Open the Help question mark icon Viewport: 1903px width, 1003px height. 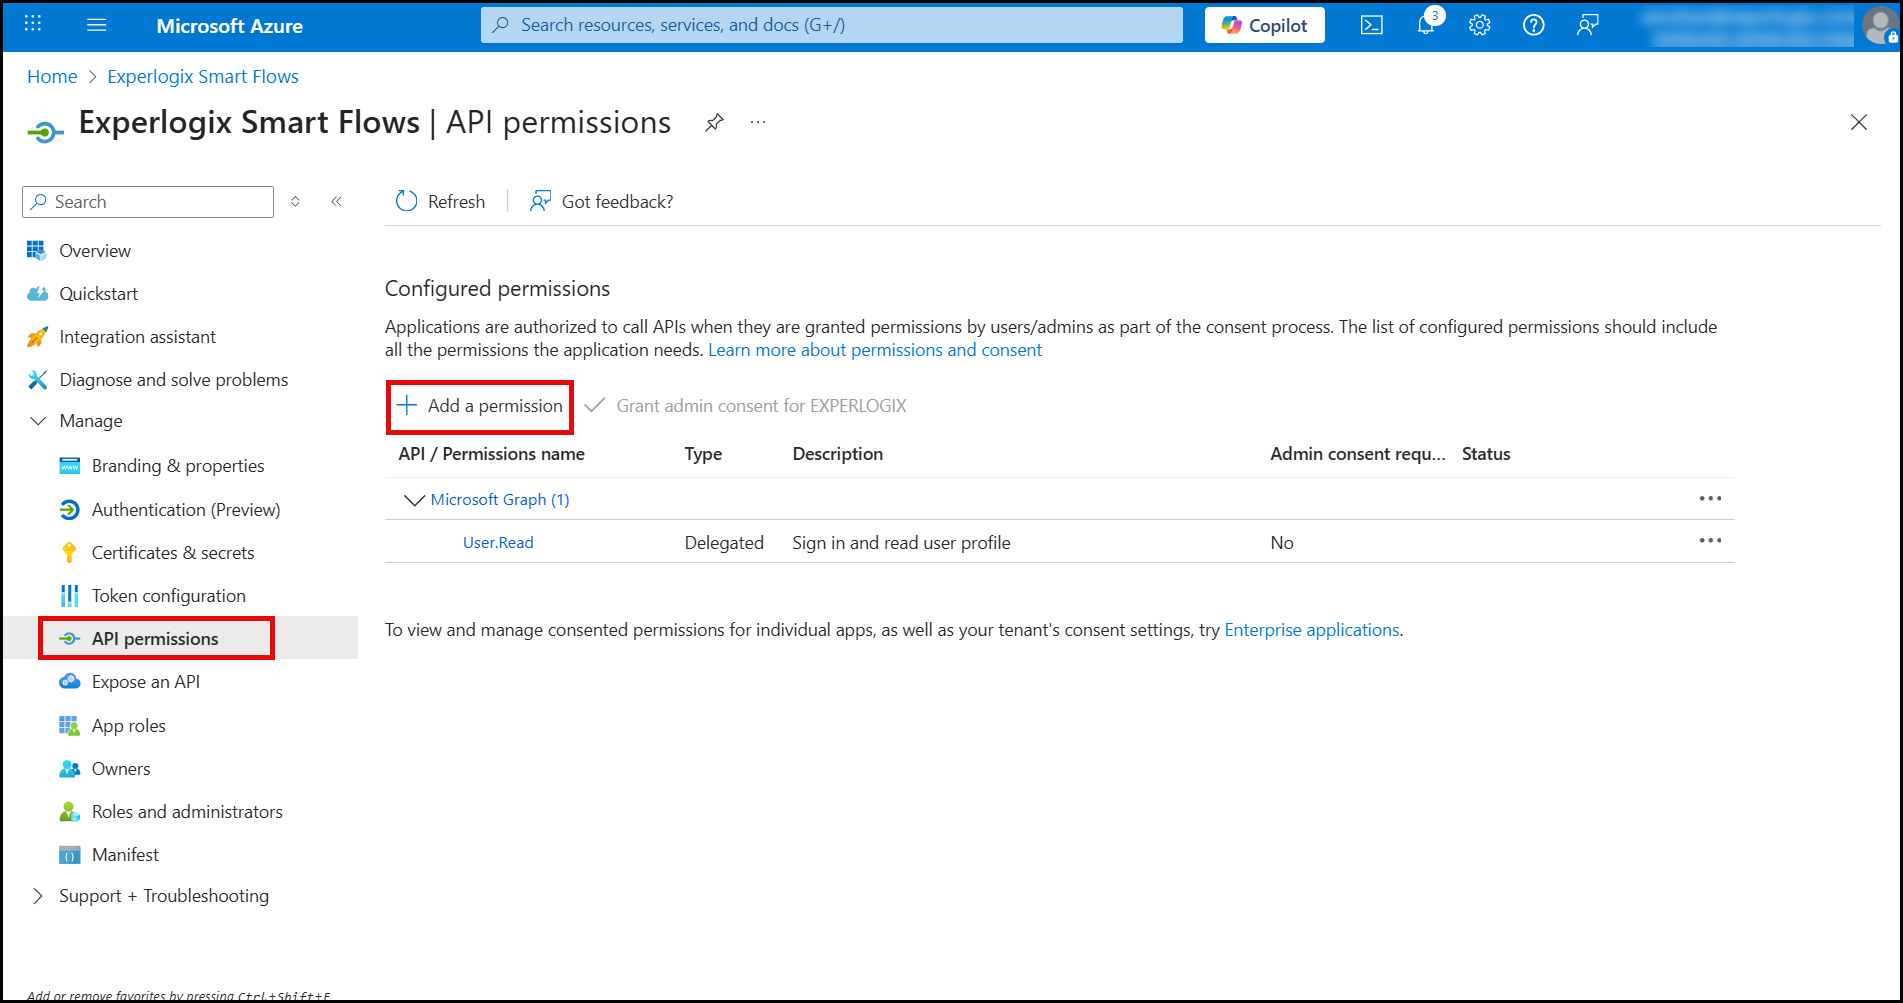pos(1534,25)
